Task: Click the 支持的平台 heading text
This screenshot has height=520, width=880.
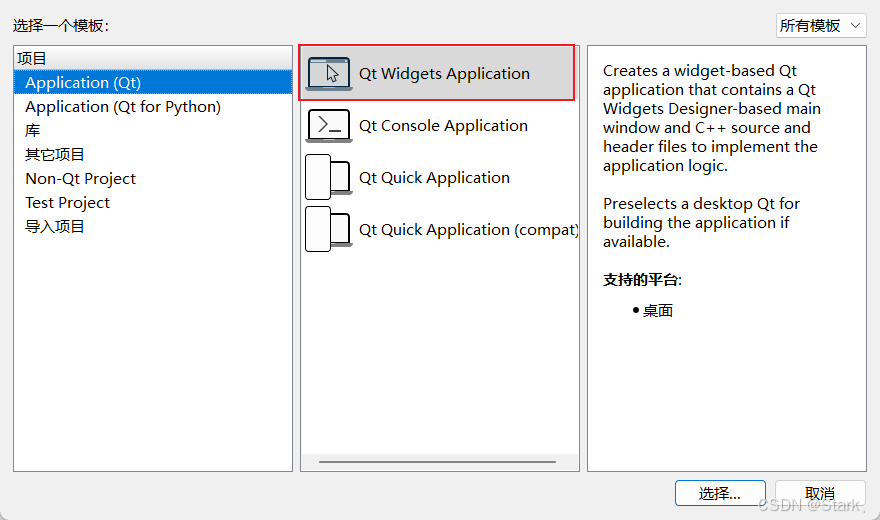Action: tap(642, 280)
